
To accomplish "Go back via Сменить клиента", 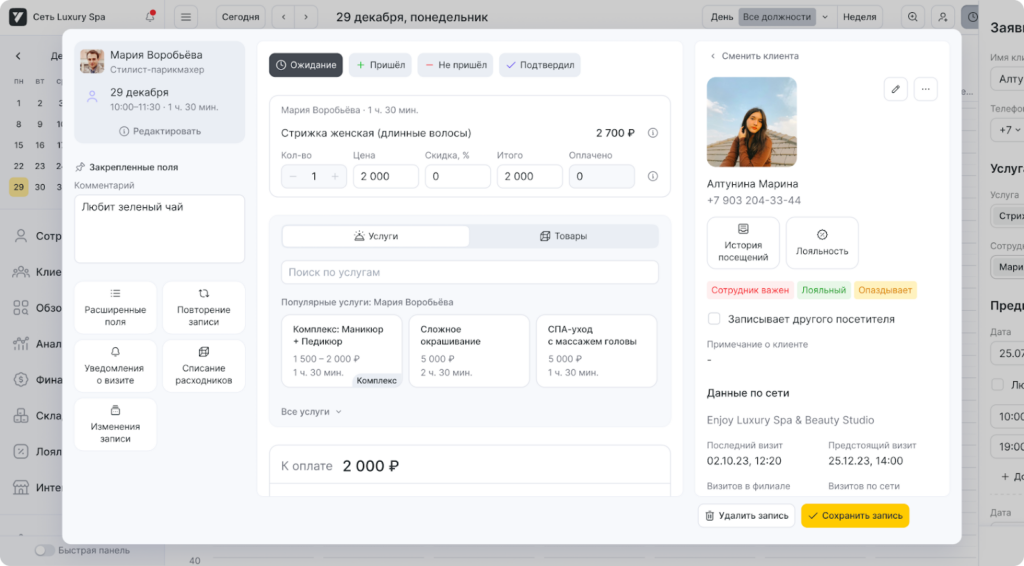I will tap(754, 56).
